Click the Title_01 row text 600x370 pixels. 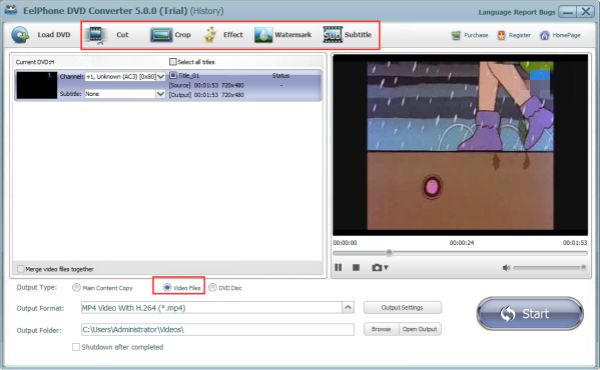pos(189,76)
